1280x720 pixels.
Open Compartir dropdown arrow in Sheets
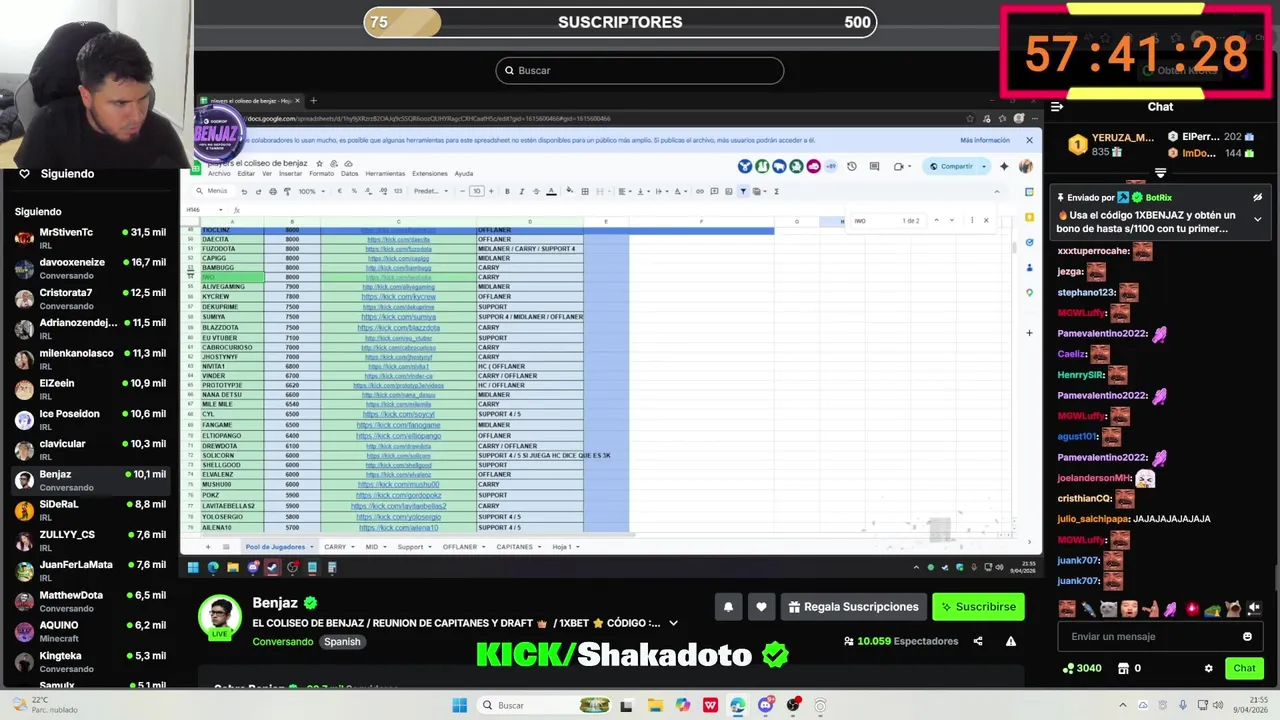984,167
